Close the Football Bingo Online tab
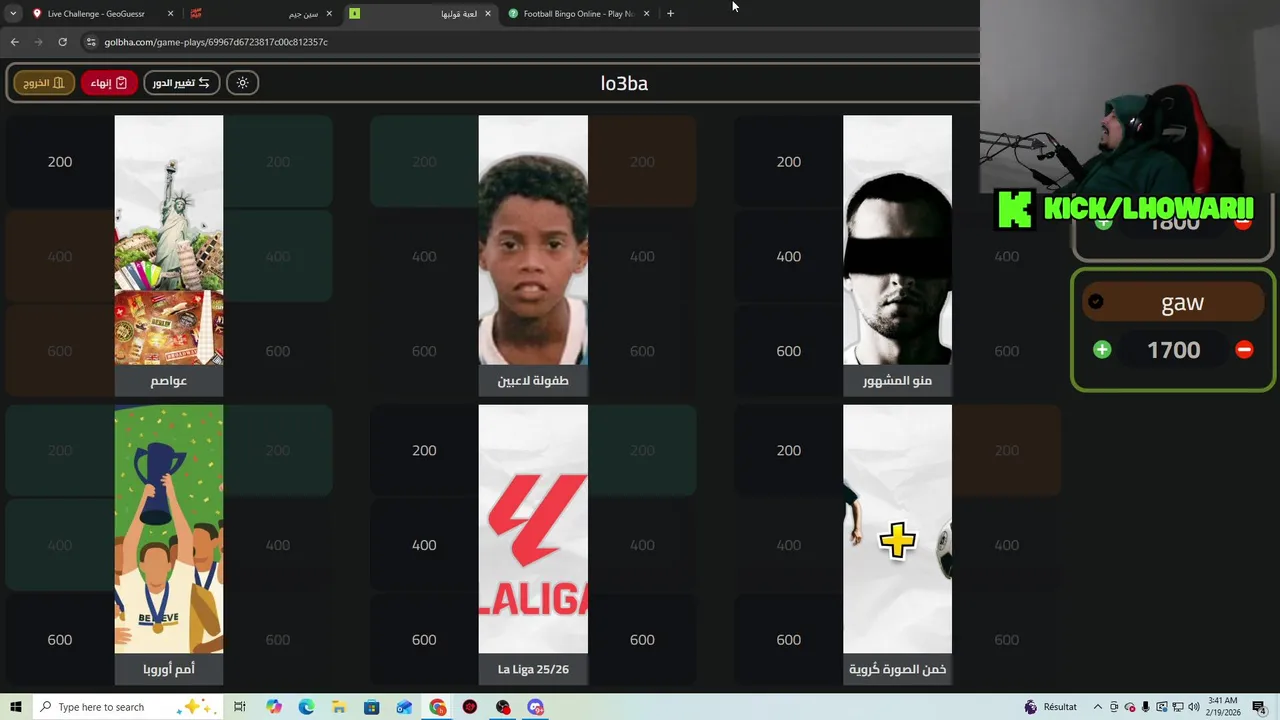This screenshot has width=1280, height=720. tap(646, 14)
